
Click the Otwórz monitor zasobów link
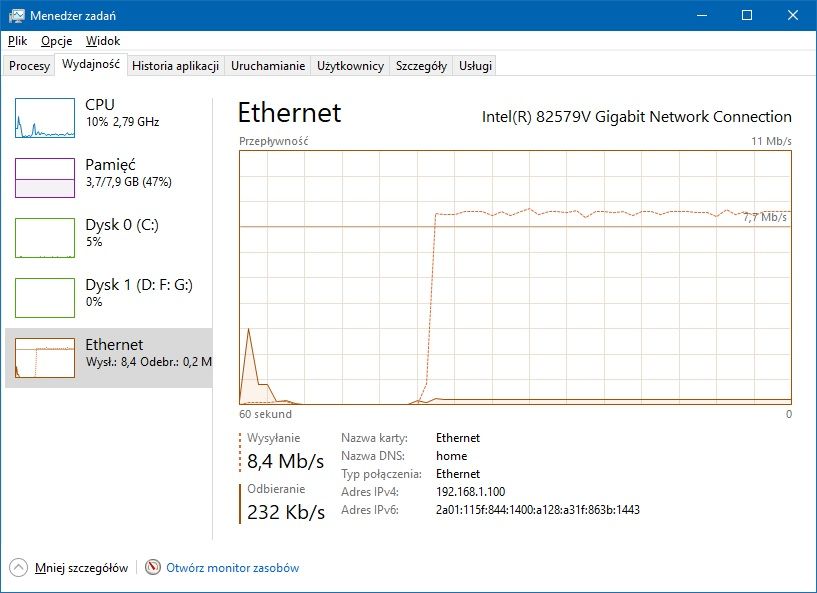(x=232, y=568)
